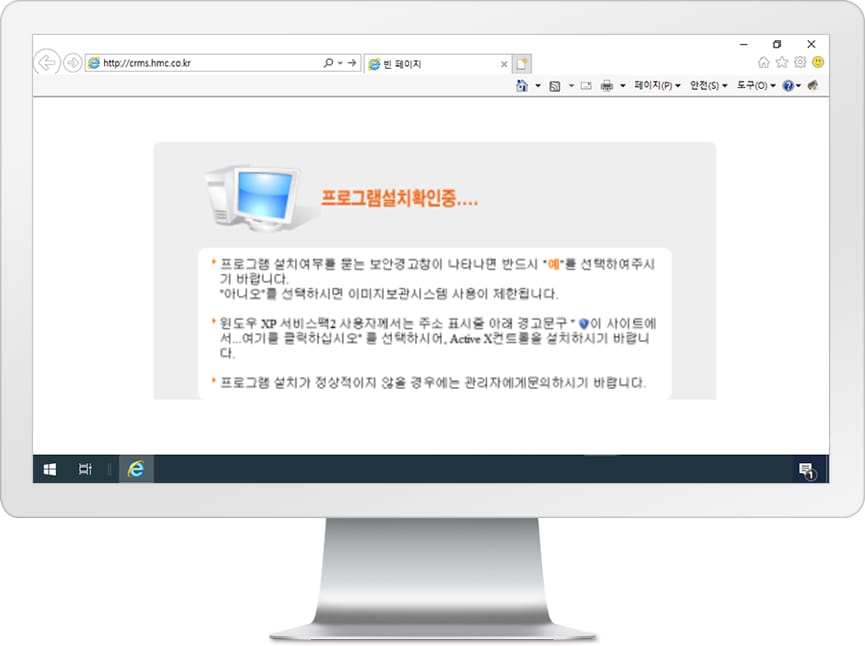
Task: Close the 빈 페이지 tab
Action: click(x=504, y=64)
